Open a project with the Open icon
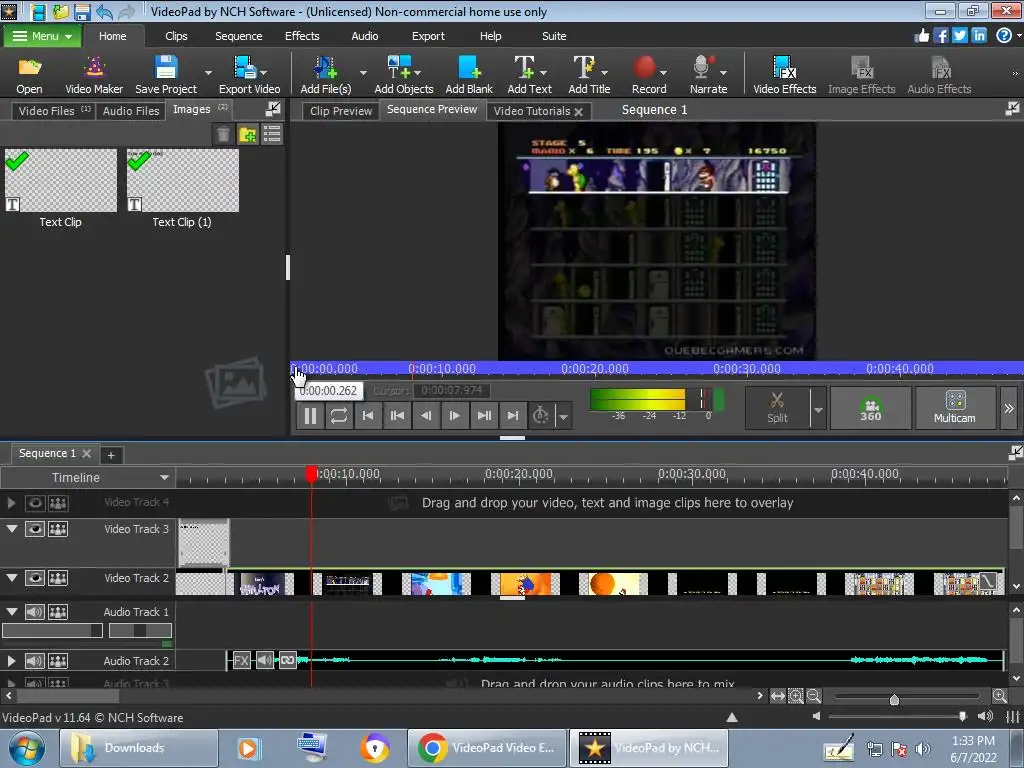This screenshot has width=1024, height=768. [x=29, y=75]
